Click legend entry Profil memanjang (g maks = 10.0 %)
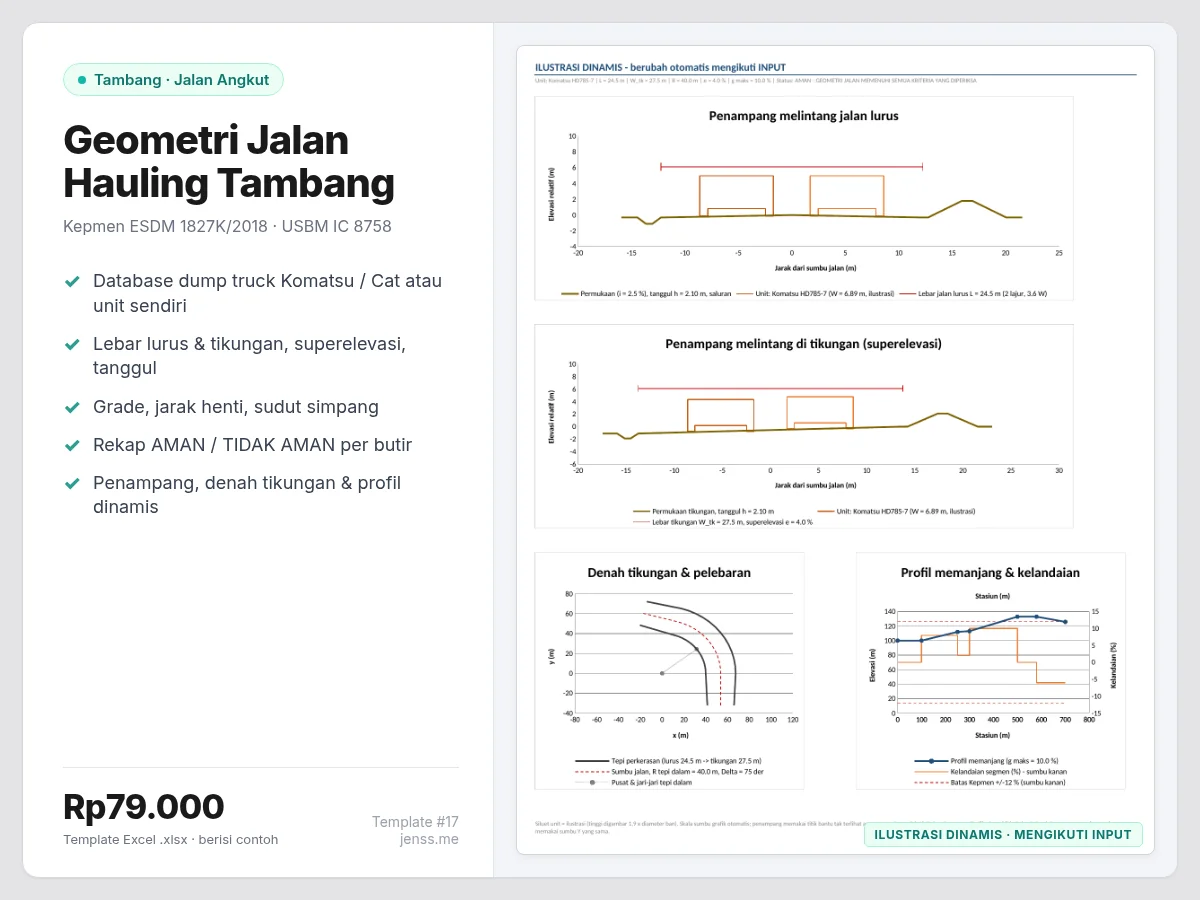Image resolution: width=1200 pixels, height=900 pixels. tap(986, 761)
